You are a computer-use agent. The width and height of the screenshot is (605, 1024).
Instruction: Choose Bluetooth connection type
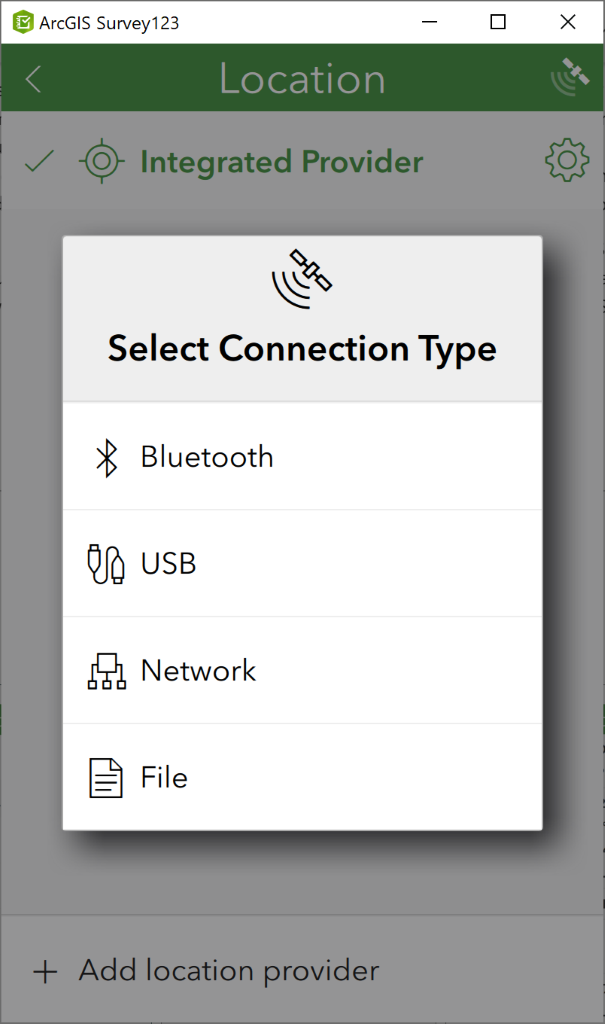pos(302,456)
